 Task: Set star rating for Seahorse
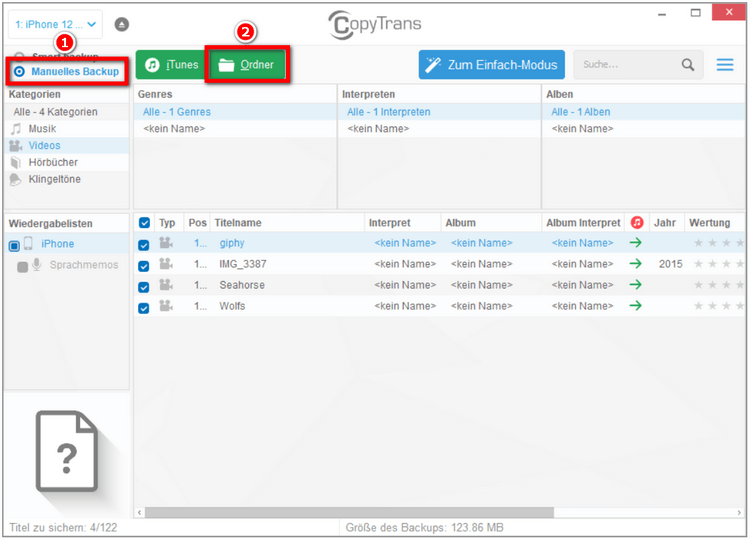[719, 285]
